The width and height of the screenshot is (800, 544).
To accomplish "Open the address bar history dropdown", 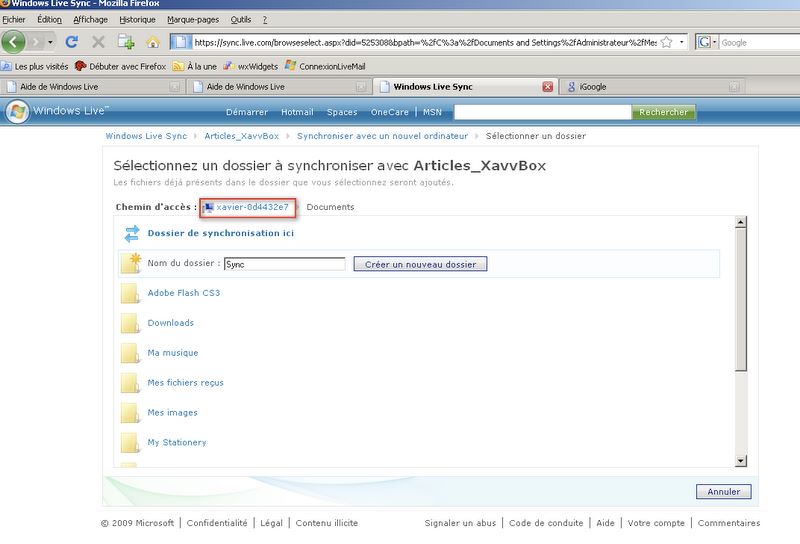I will pyautogui.click(x=681, y=42).
